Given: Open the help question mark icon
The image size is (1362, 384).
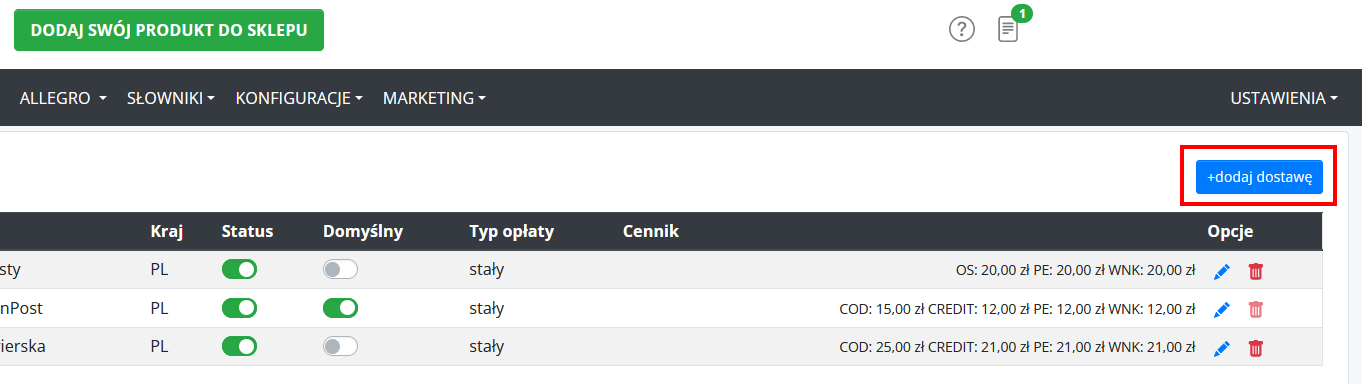Looking at the screenshot, I should [961, 30].
